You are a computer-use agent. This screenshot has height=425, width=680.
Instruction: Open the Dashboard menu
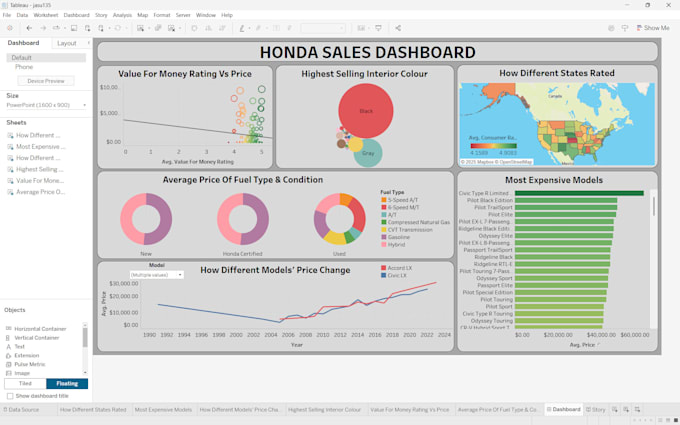tap(76, 15)
